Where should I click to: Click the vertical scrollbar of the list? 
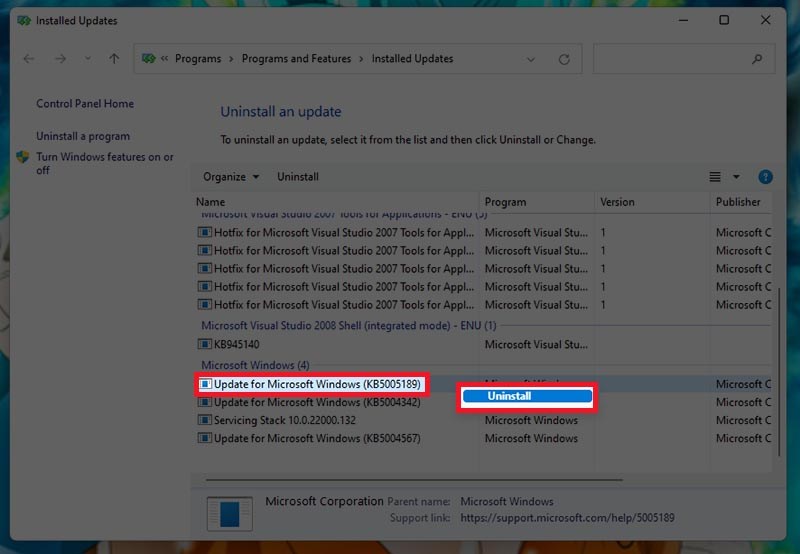[x=779, y=372]
